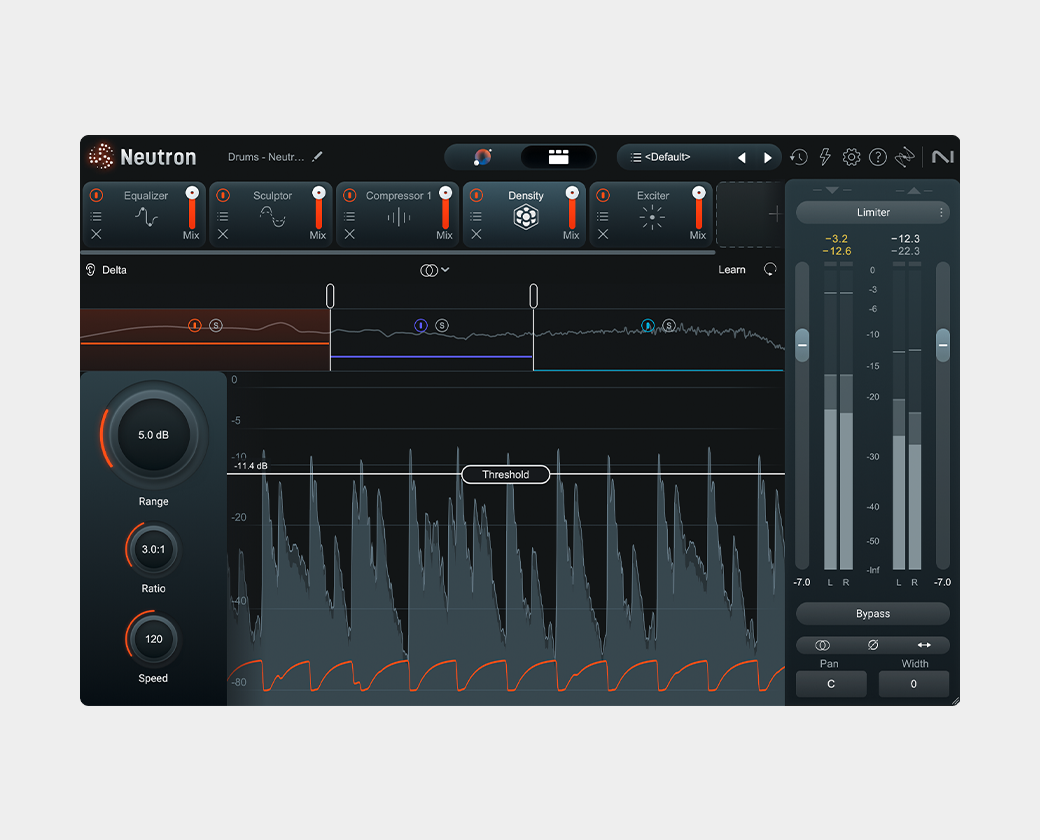Click the Ratio knob showing 3.0:1

[x=153, y=549]
